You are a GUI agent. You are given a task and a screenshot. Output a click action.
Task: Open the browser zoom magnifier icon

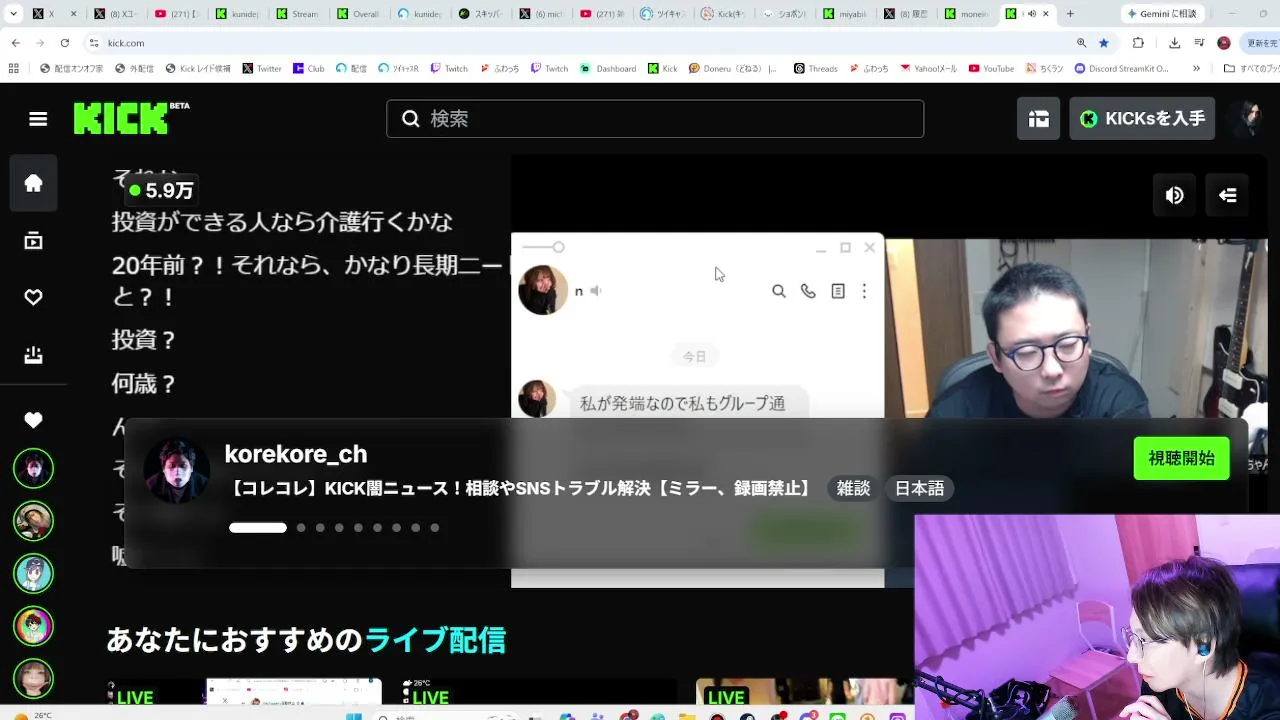click(1081, 43)
